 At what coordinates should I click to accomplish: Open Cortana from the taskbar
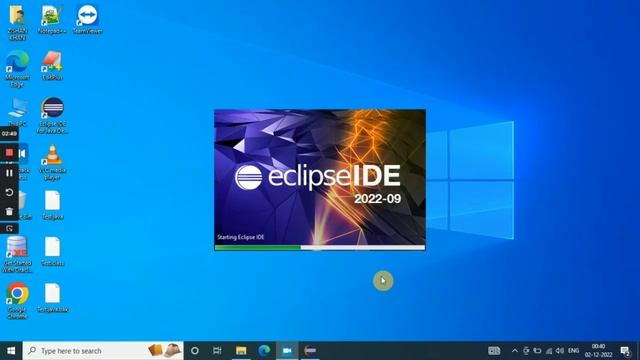point(195,351)
